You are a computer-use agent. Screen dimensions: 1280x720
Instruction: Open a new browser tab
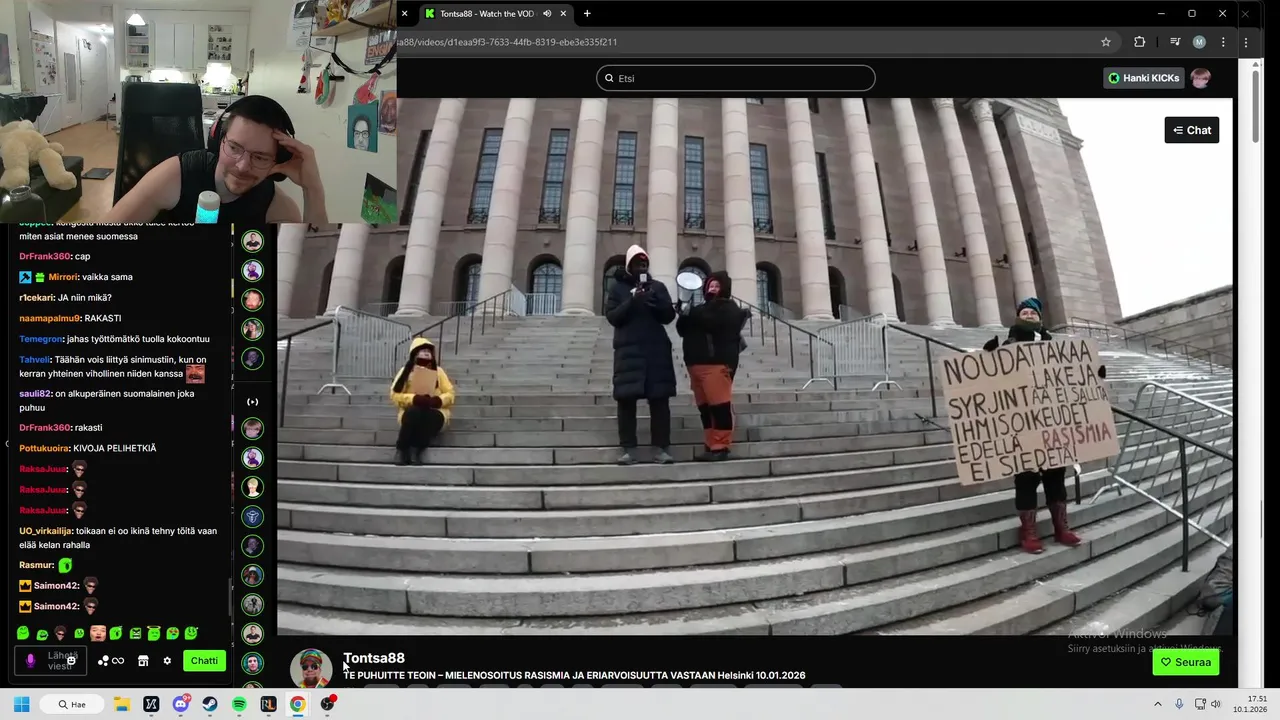[x=587, y=14]
